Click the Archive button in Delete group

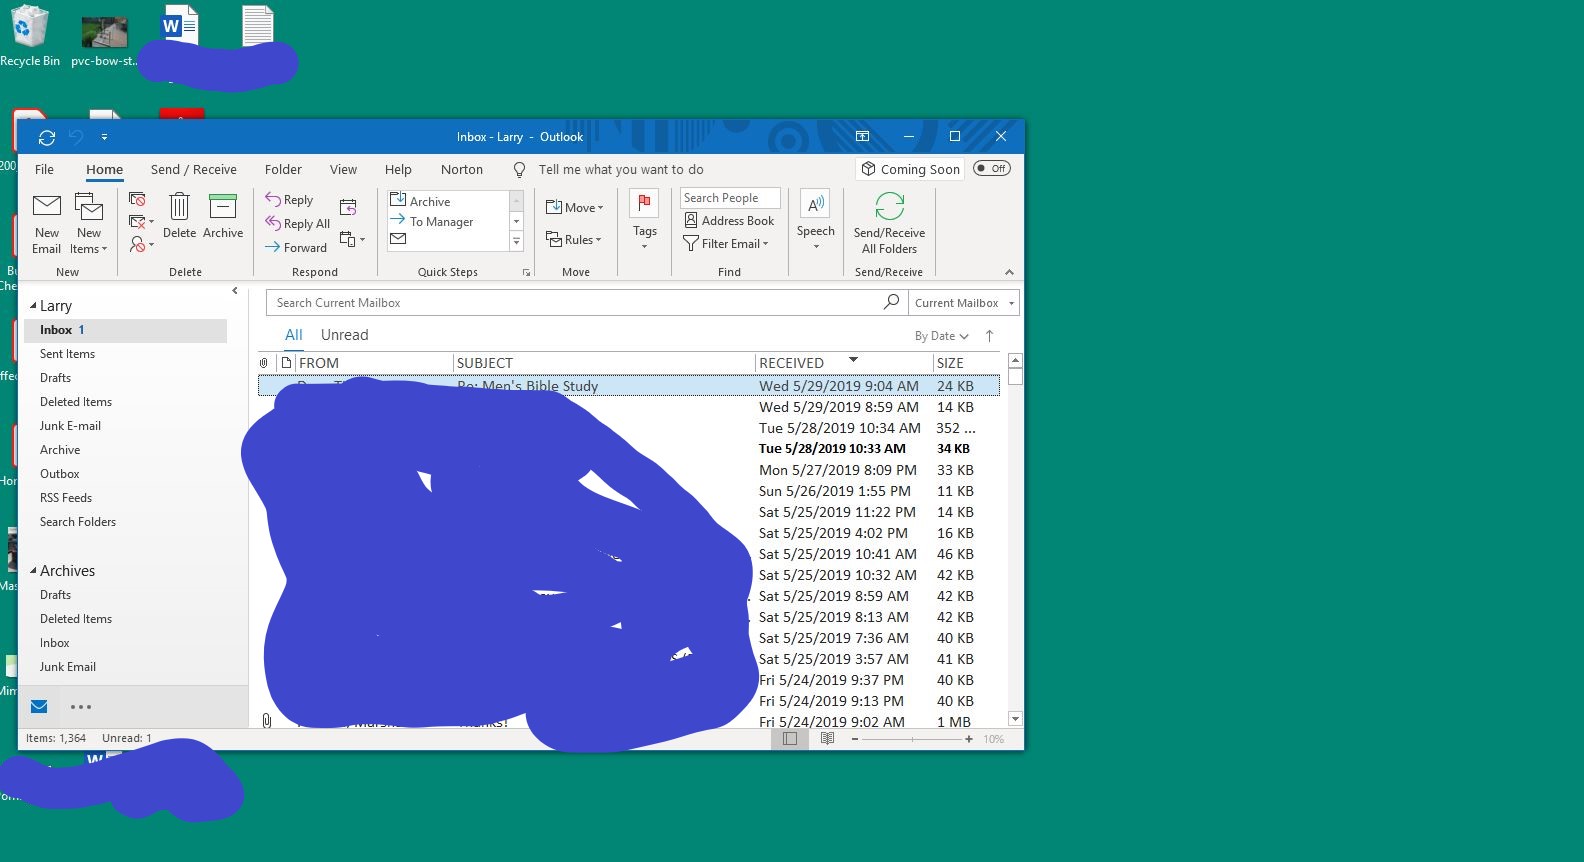(x=223, y=217)
